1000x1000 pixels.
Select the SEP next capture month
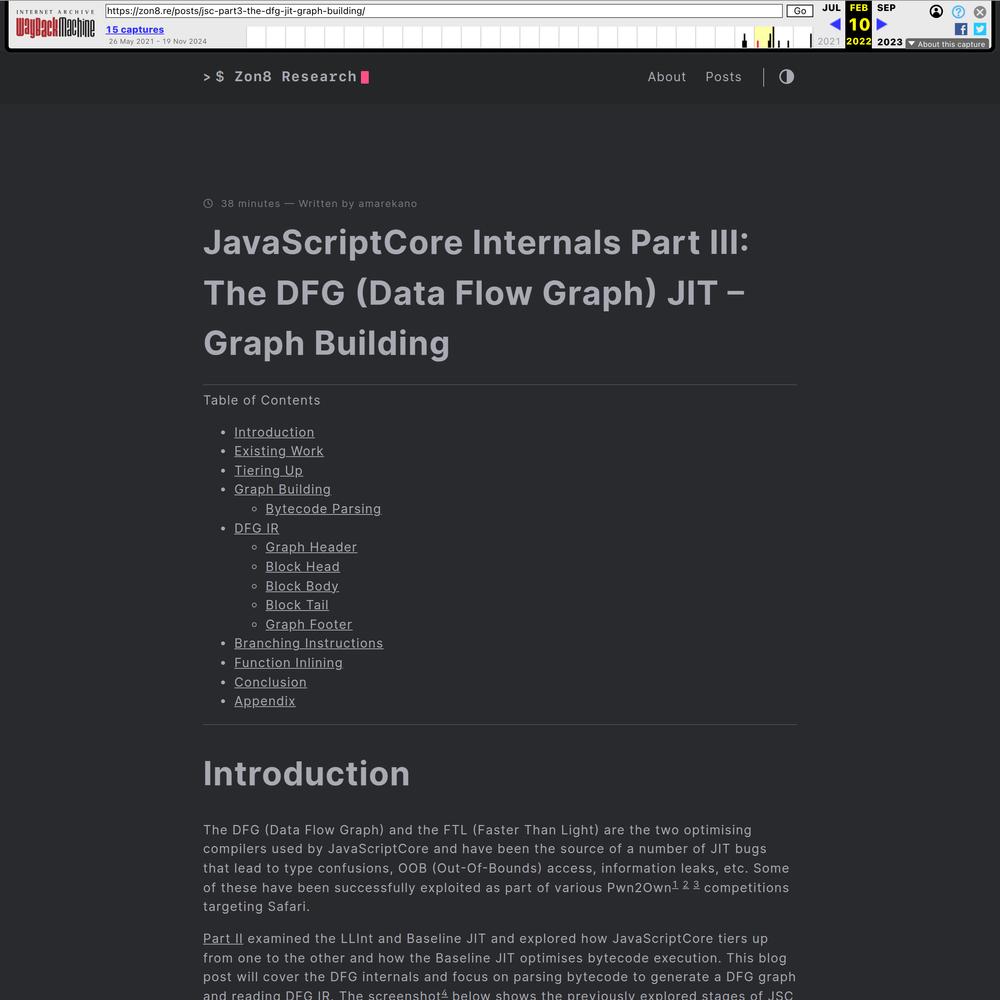(x=886, y=8)
